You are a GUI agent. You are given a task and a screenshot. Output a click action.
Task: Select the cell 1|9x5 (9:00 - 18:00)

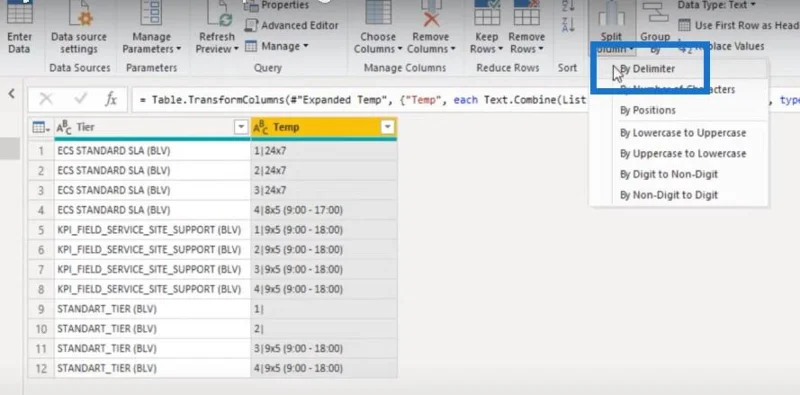[323, 230]
